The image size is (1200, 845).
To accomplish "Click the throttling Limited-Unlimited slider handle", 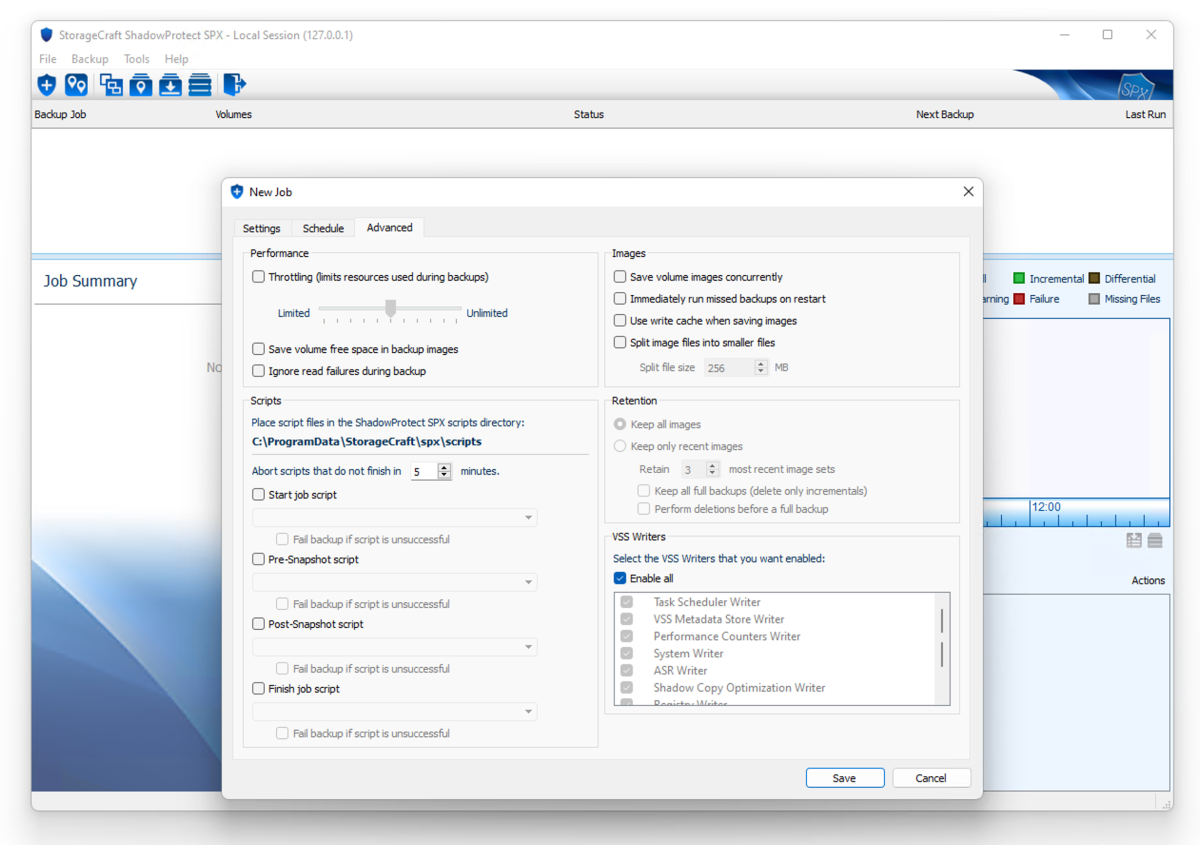I will [x=391, y=308].
